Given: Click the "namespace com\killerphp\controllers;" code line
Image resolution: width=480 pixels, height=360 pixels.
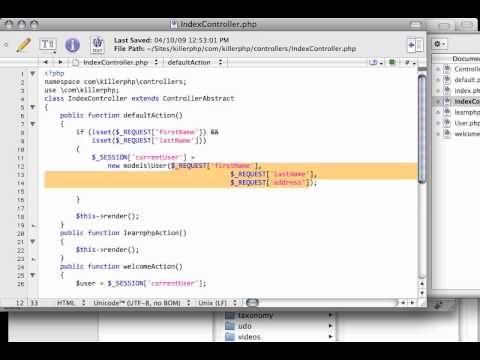Looking at the screenshot, I should 115,82.
